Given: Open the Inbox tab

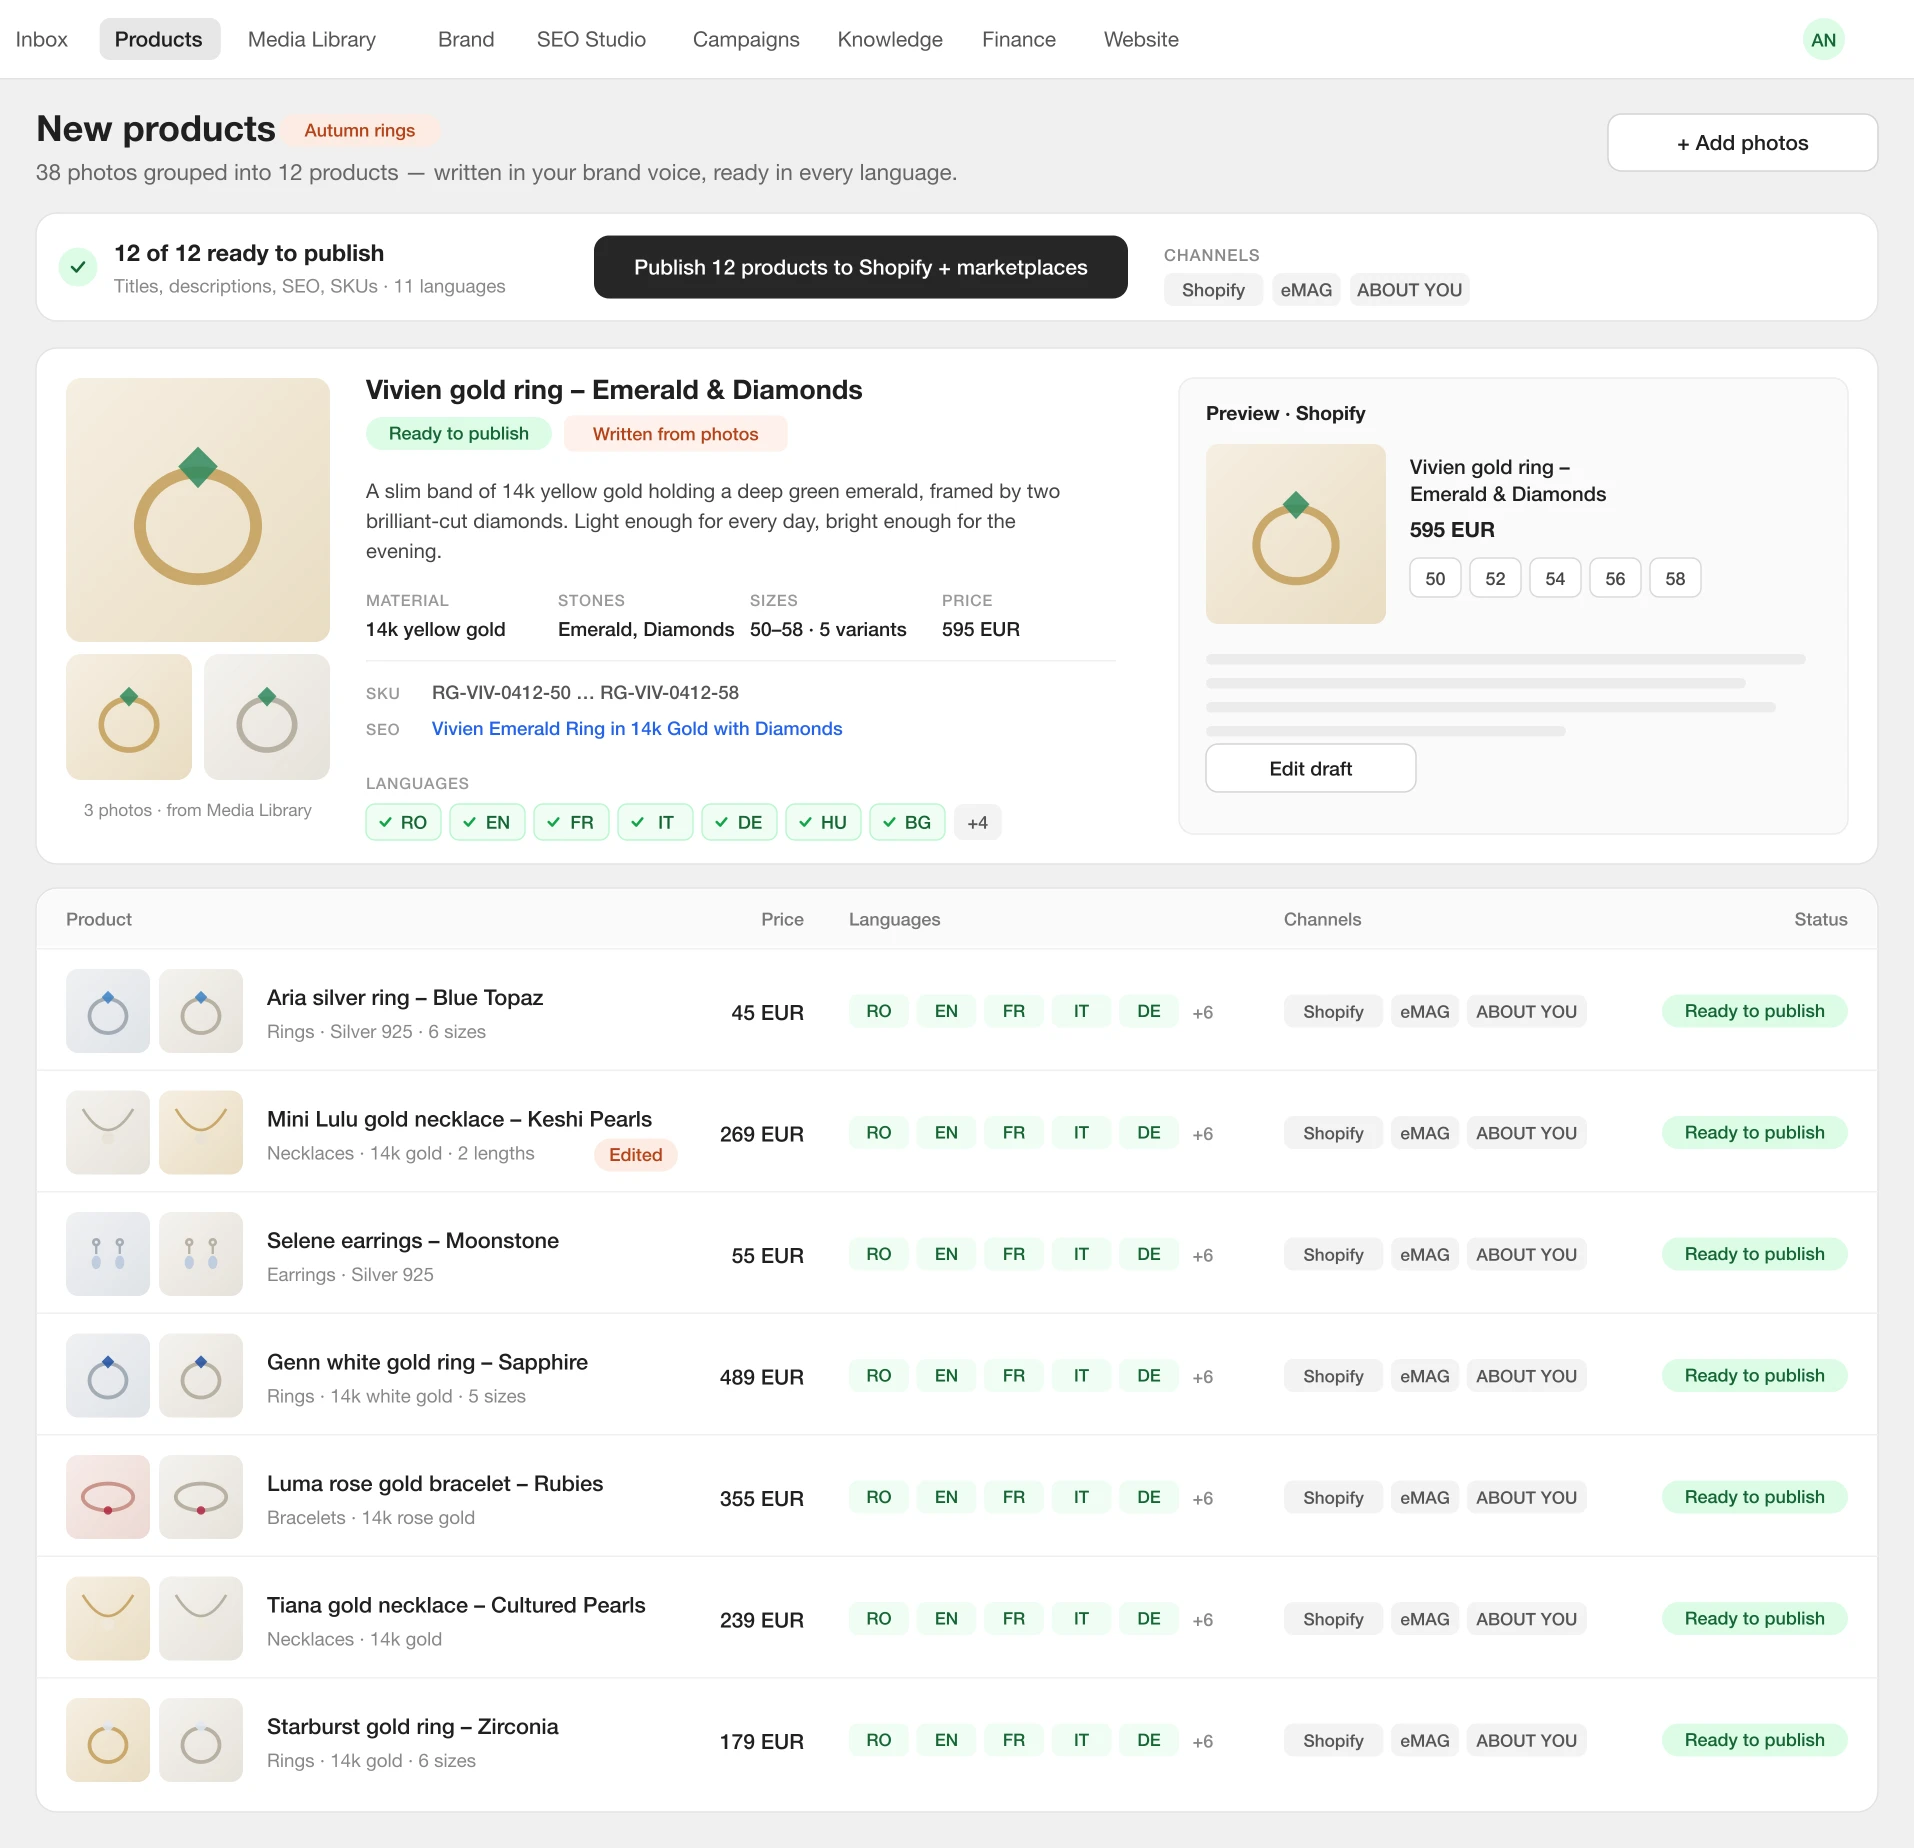Looking at the screenshot, I should (42, 39).
